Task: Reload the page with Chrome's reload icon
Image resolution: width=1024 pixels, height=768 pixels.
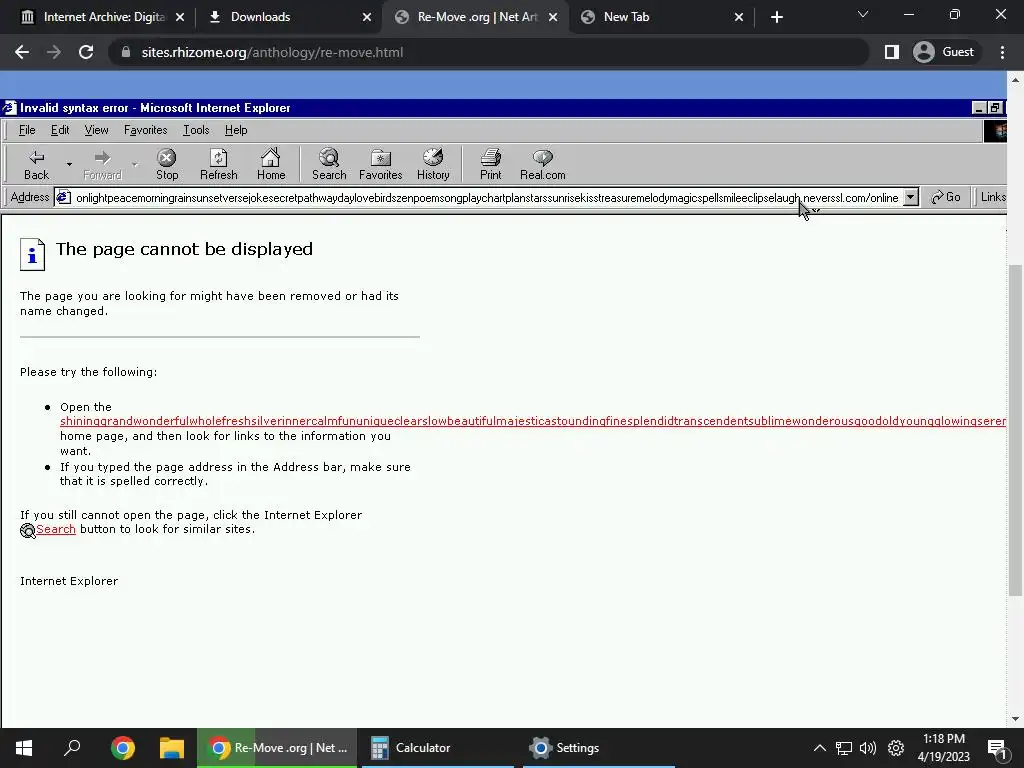Action: coord(86,52)
